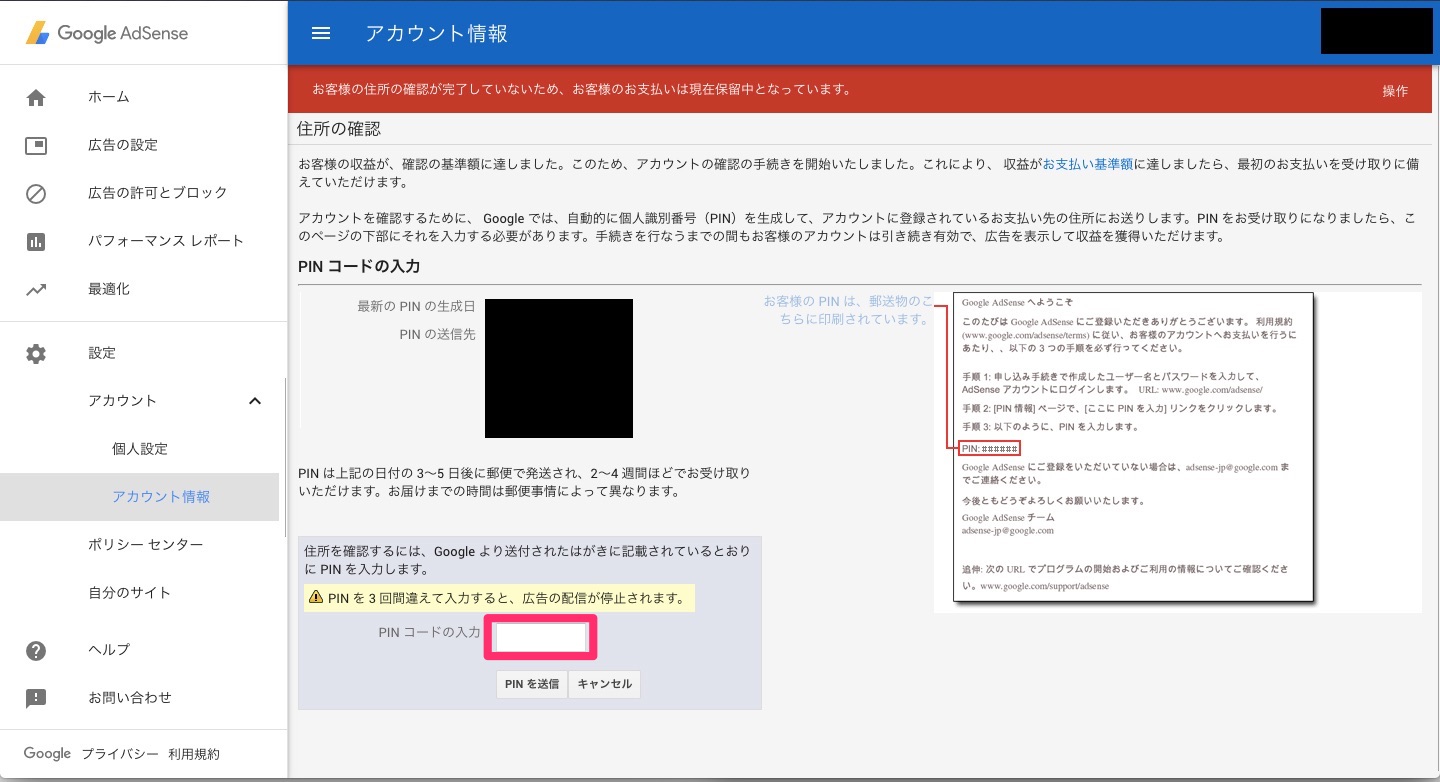1440x782 pixels.
Task: Select 個人設定 submenu item
Action: (139, 449)
